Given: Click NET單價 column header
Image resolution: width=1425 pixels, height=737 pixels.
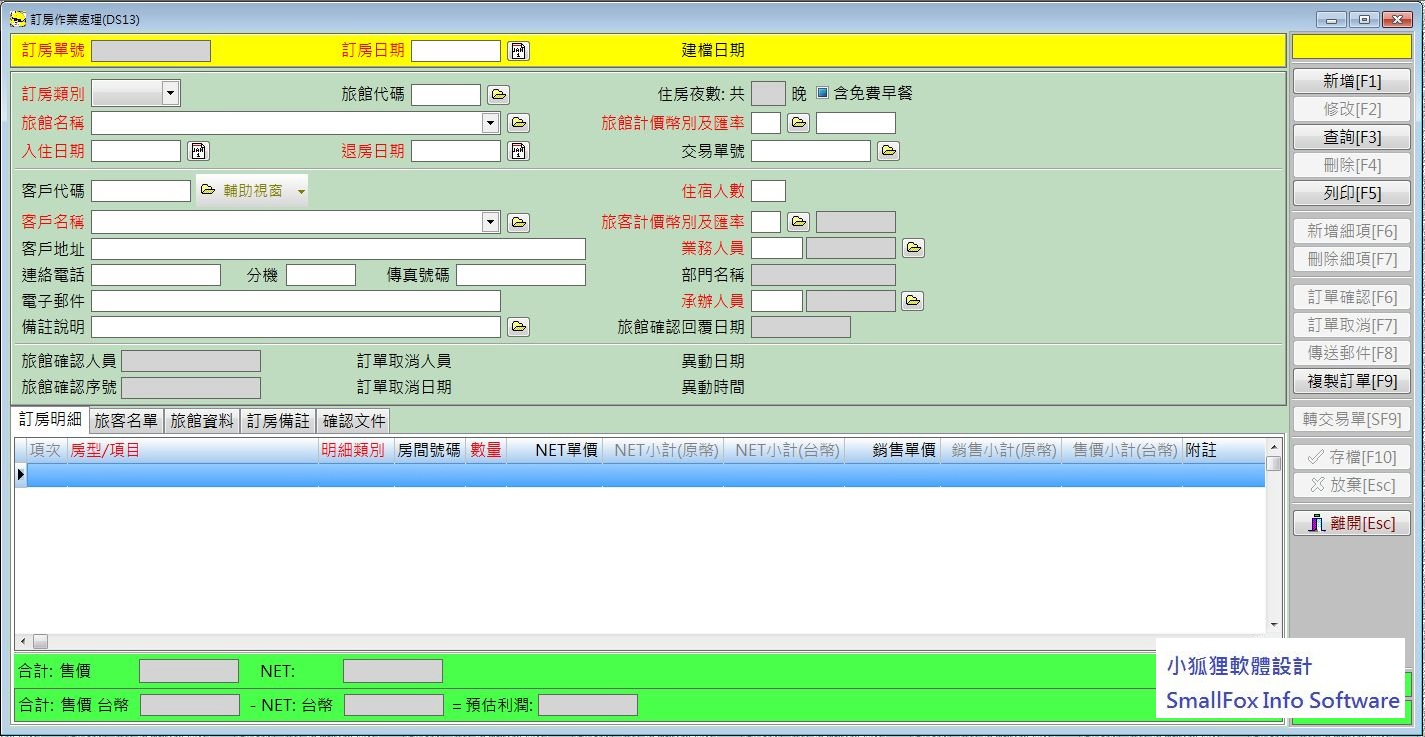Looking at the screenshot, I should point(554,451).
